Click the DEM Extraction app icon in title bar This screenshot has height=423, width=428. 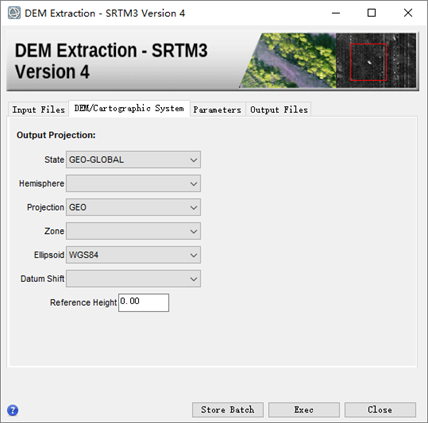click(x=14, y=13)
